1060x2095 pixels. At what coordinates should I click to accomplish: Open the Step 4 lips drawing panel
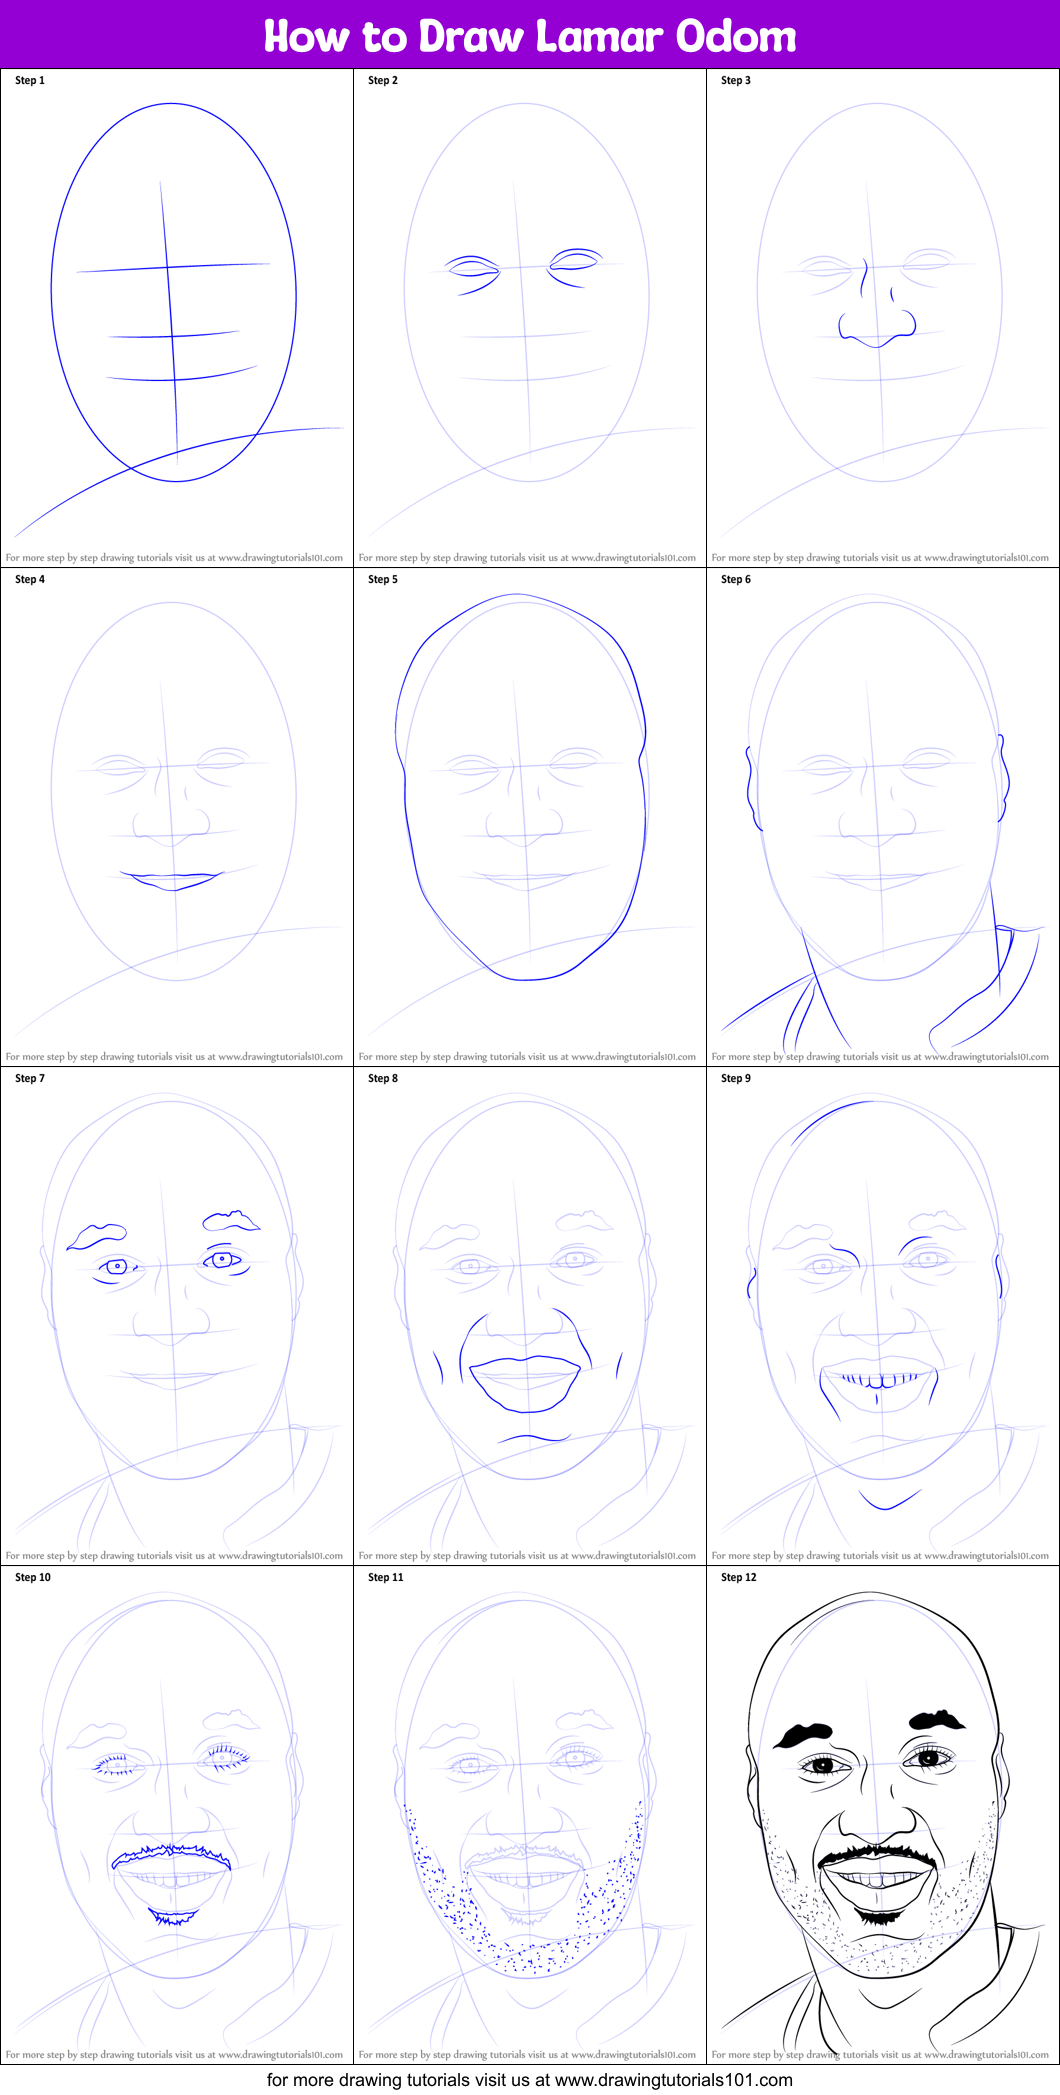pyautogui.click(x=177, y=817)
